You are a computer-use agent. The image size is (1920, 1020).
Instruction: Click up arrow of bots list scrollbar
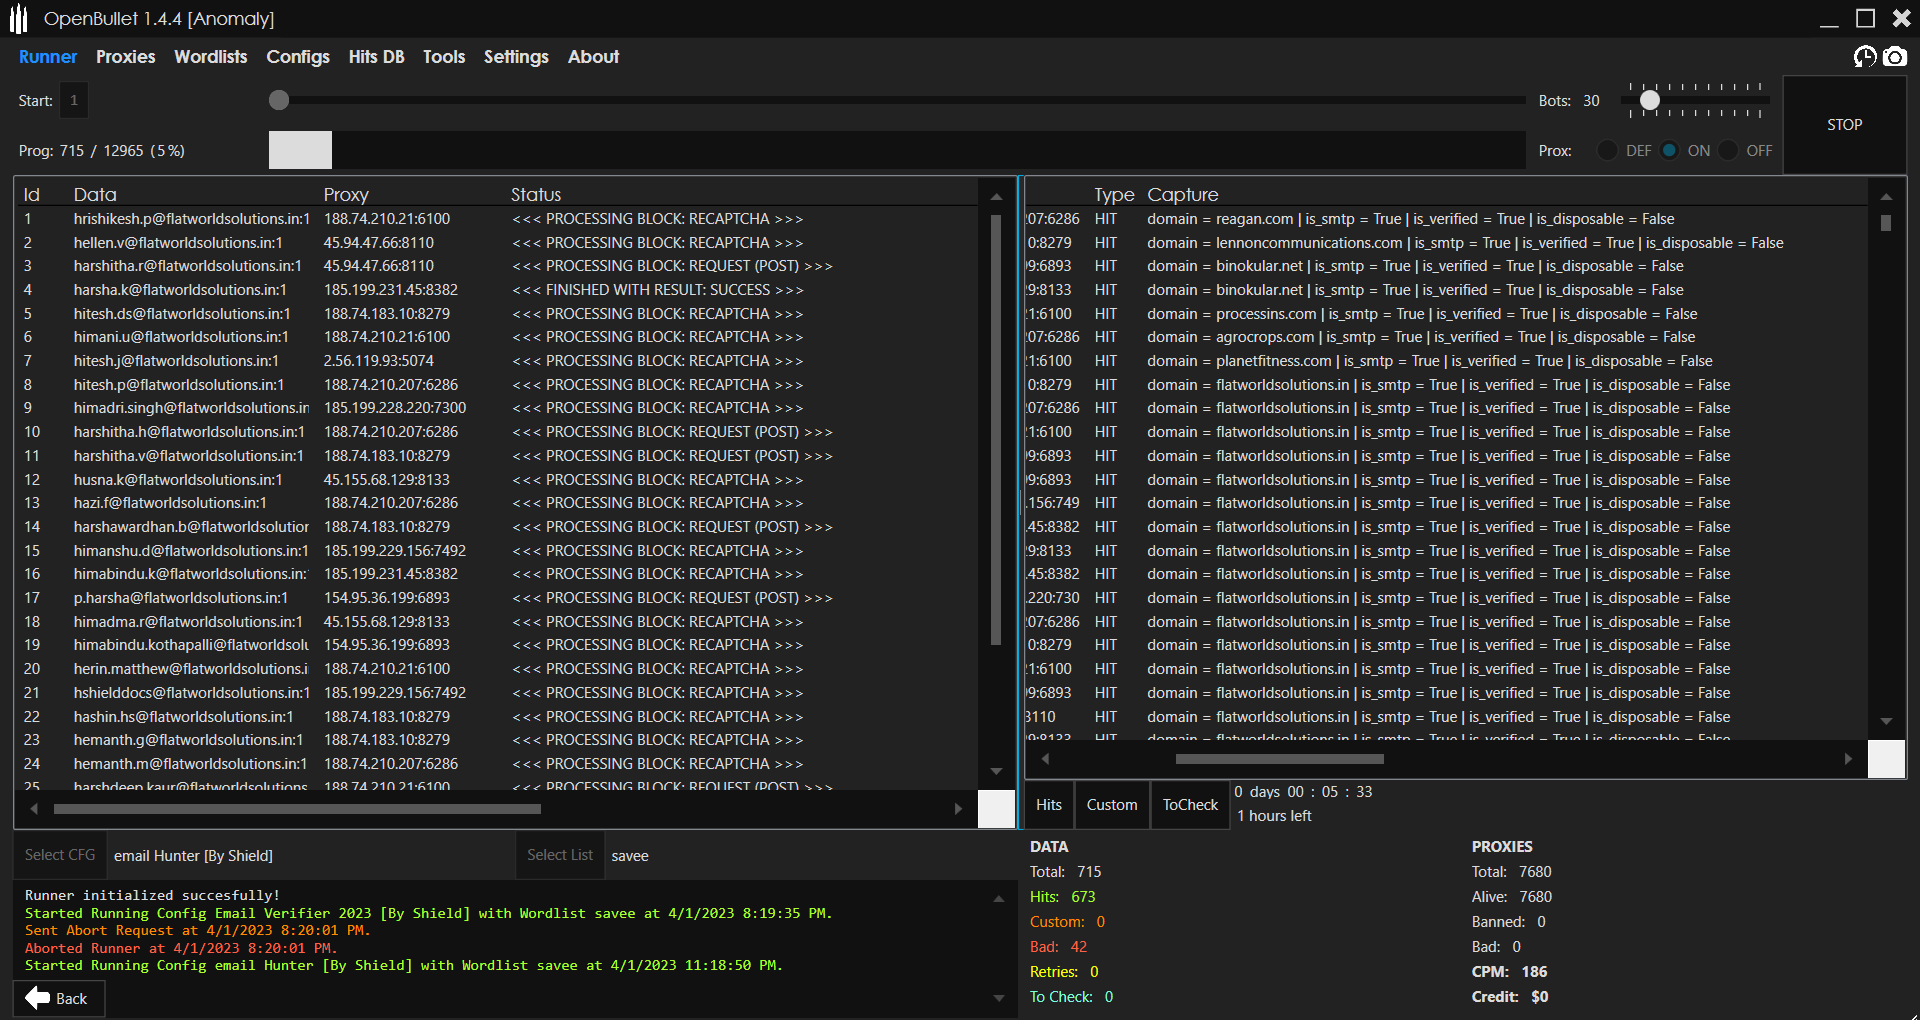point(996,197)
